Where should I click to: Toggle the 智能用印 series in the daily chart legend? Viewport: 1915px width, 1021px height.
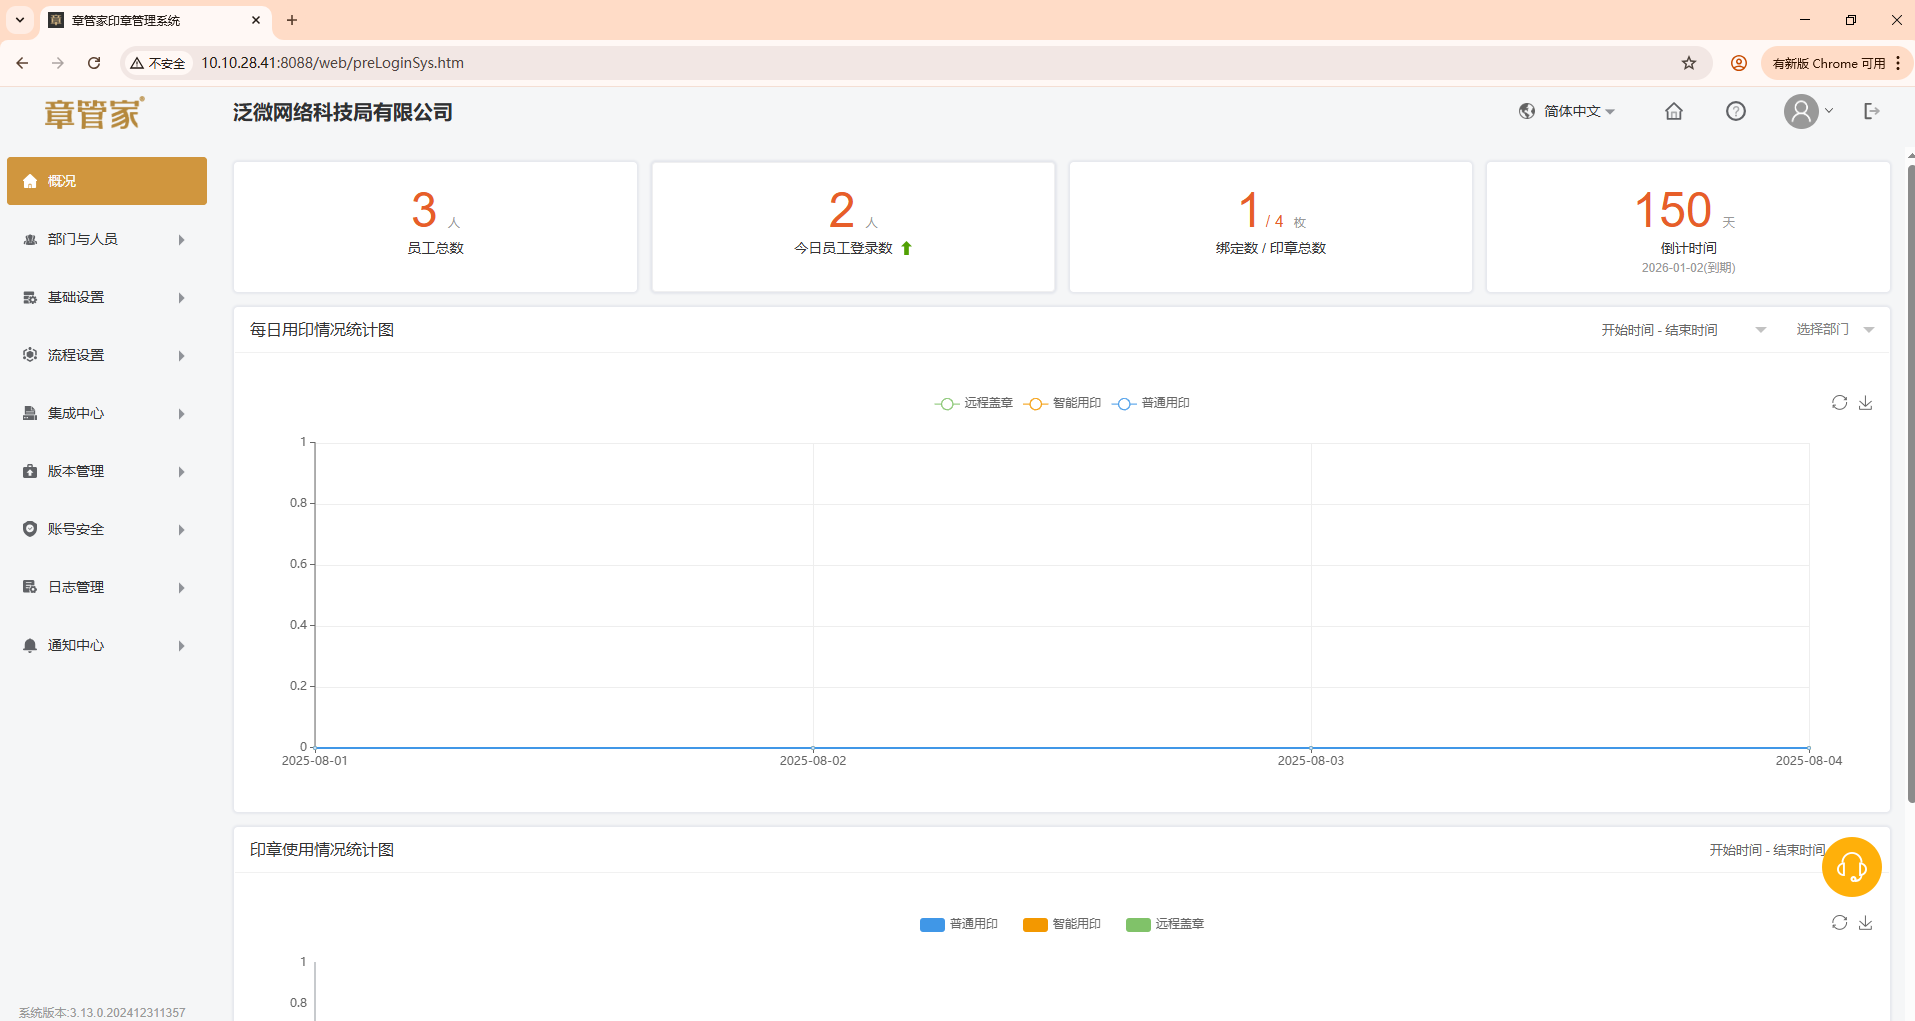tap(1062, 403)
